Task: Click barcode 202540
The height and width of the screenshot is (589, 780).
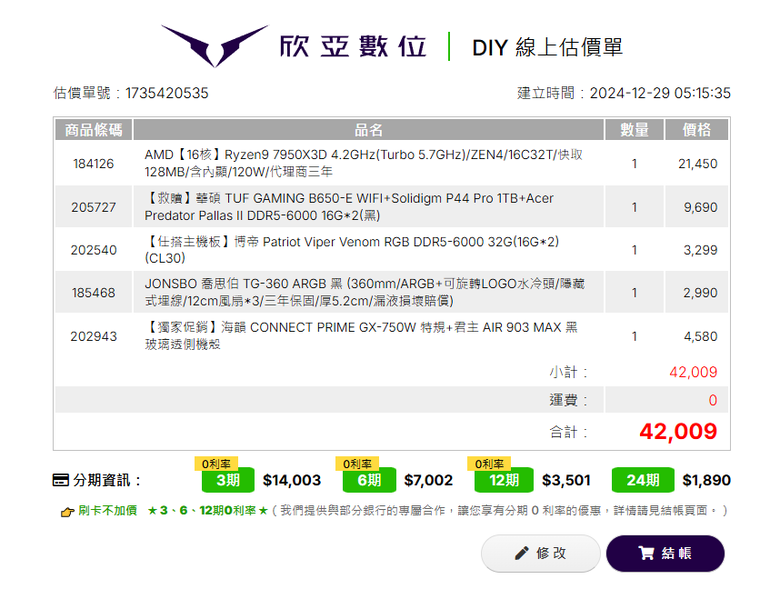Action: [x=94, y=250]
